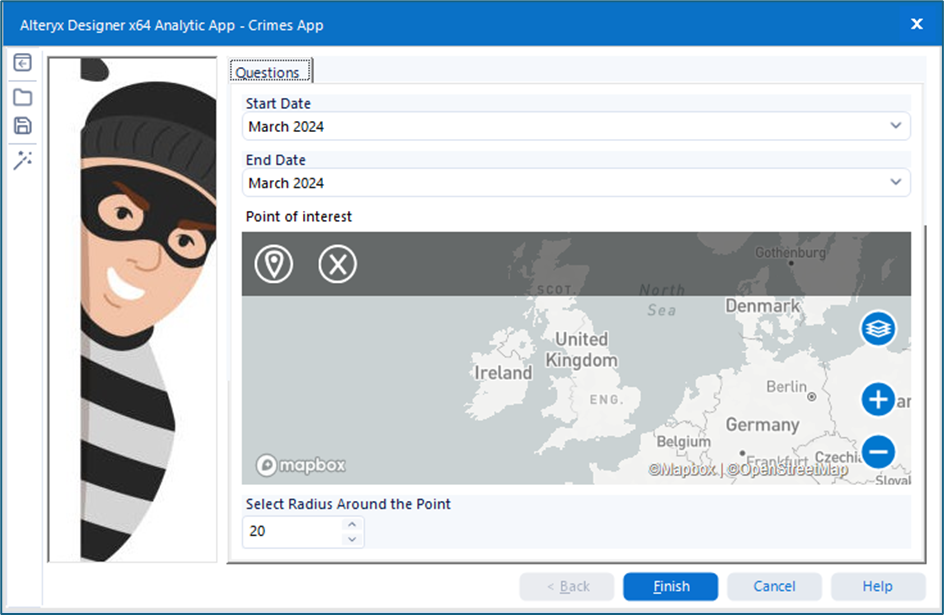Click the End Date label
The width and height of the screenshot is (944, 615).
click(276, 160)
